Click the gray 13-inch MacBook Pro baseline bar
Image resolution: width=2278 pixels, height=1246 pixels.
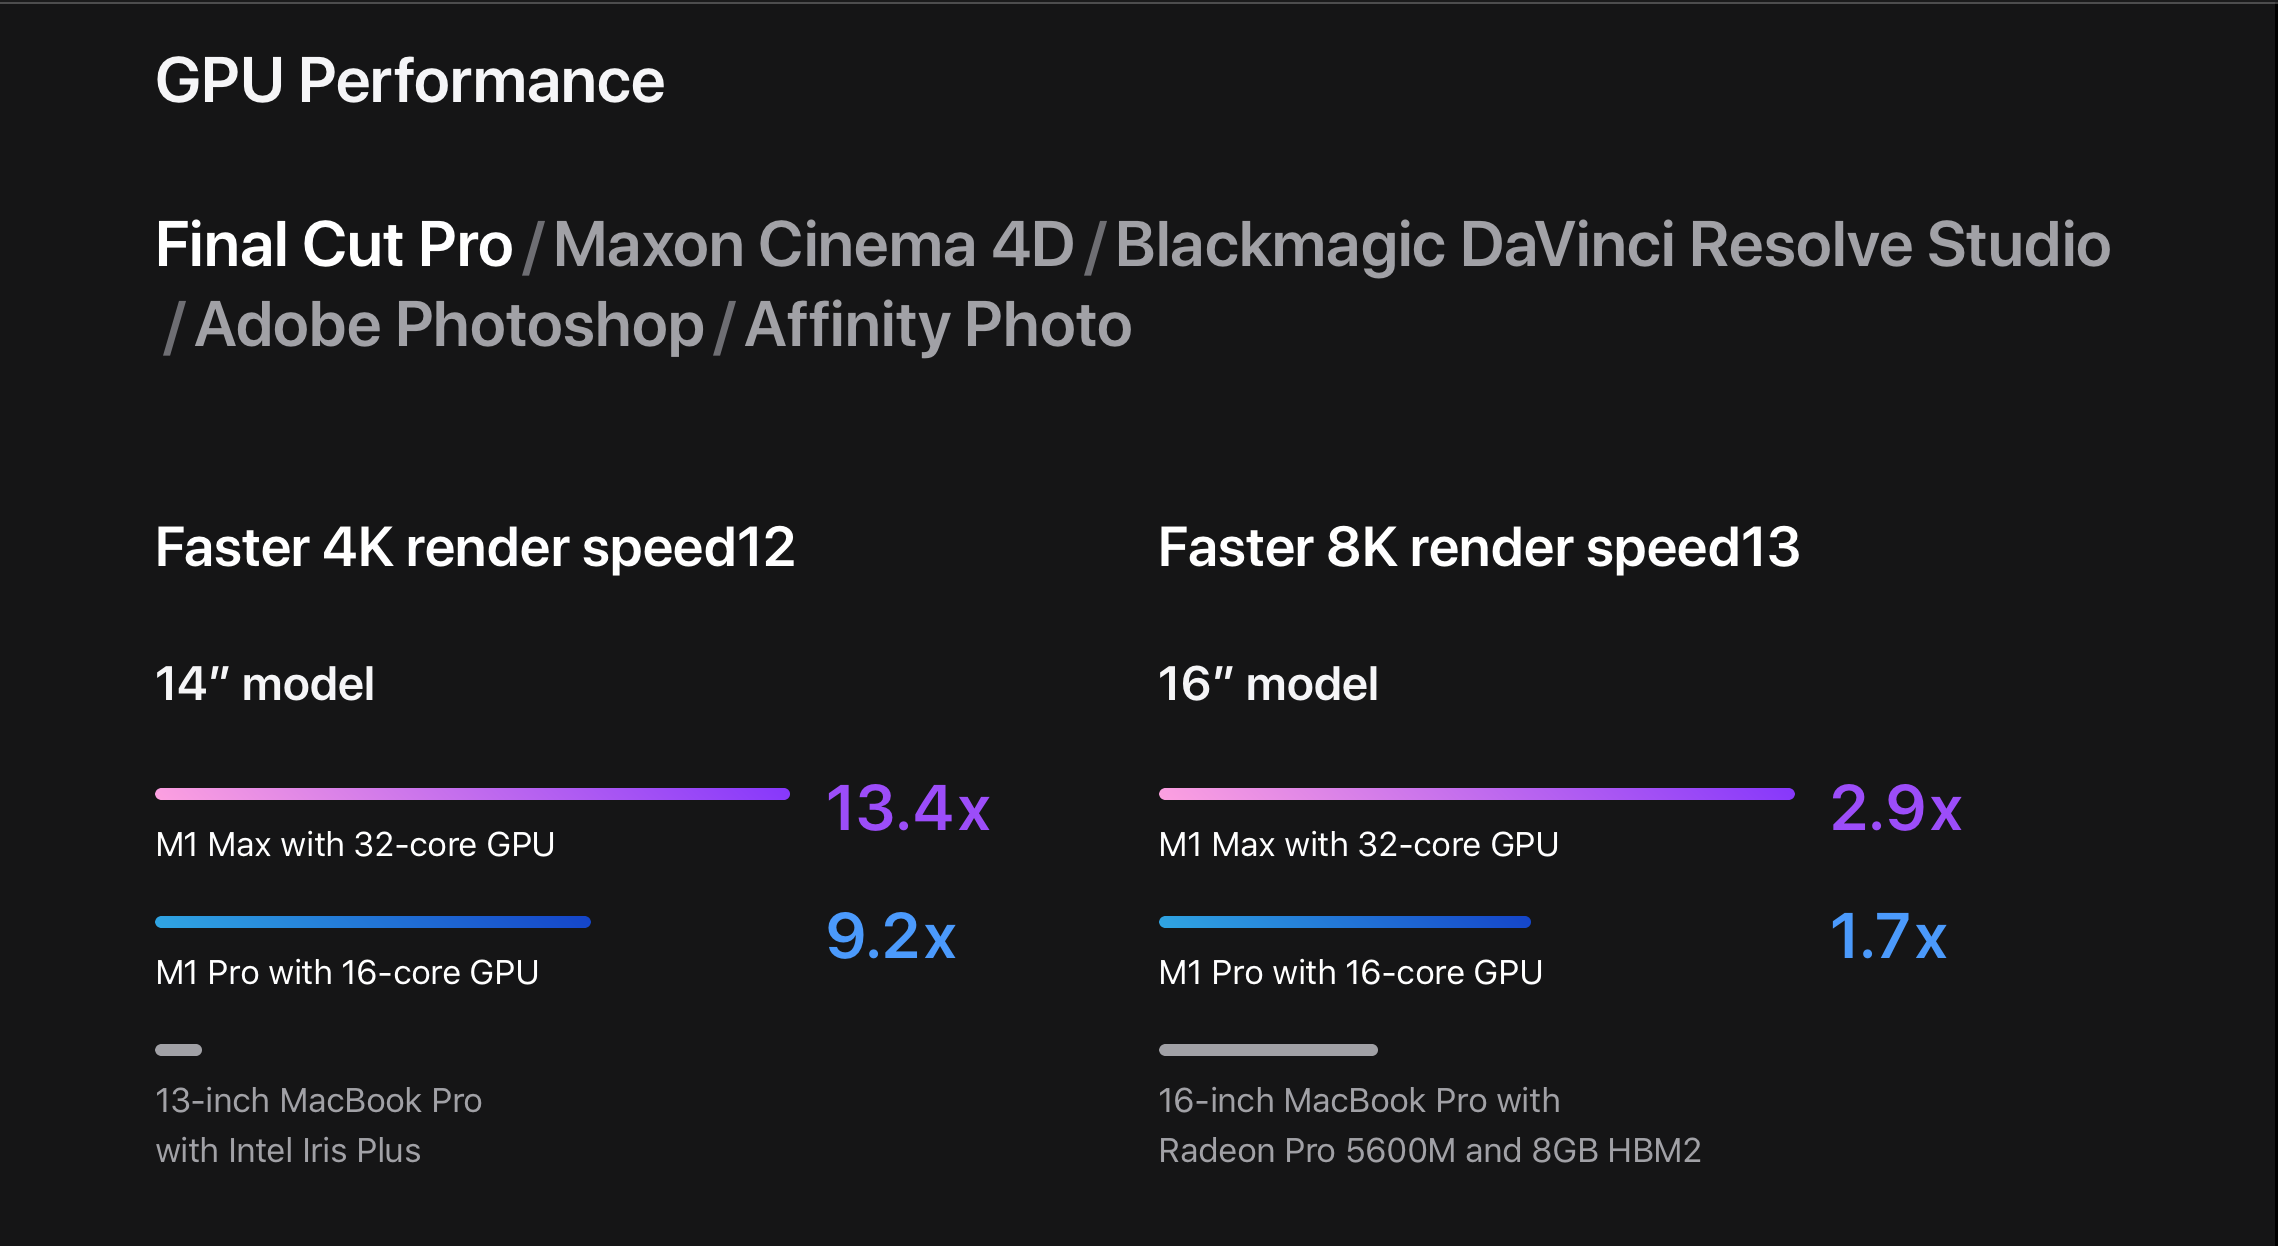click(x=179, y=1050)
